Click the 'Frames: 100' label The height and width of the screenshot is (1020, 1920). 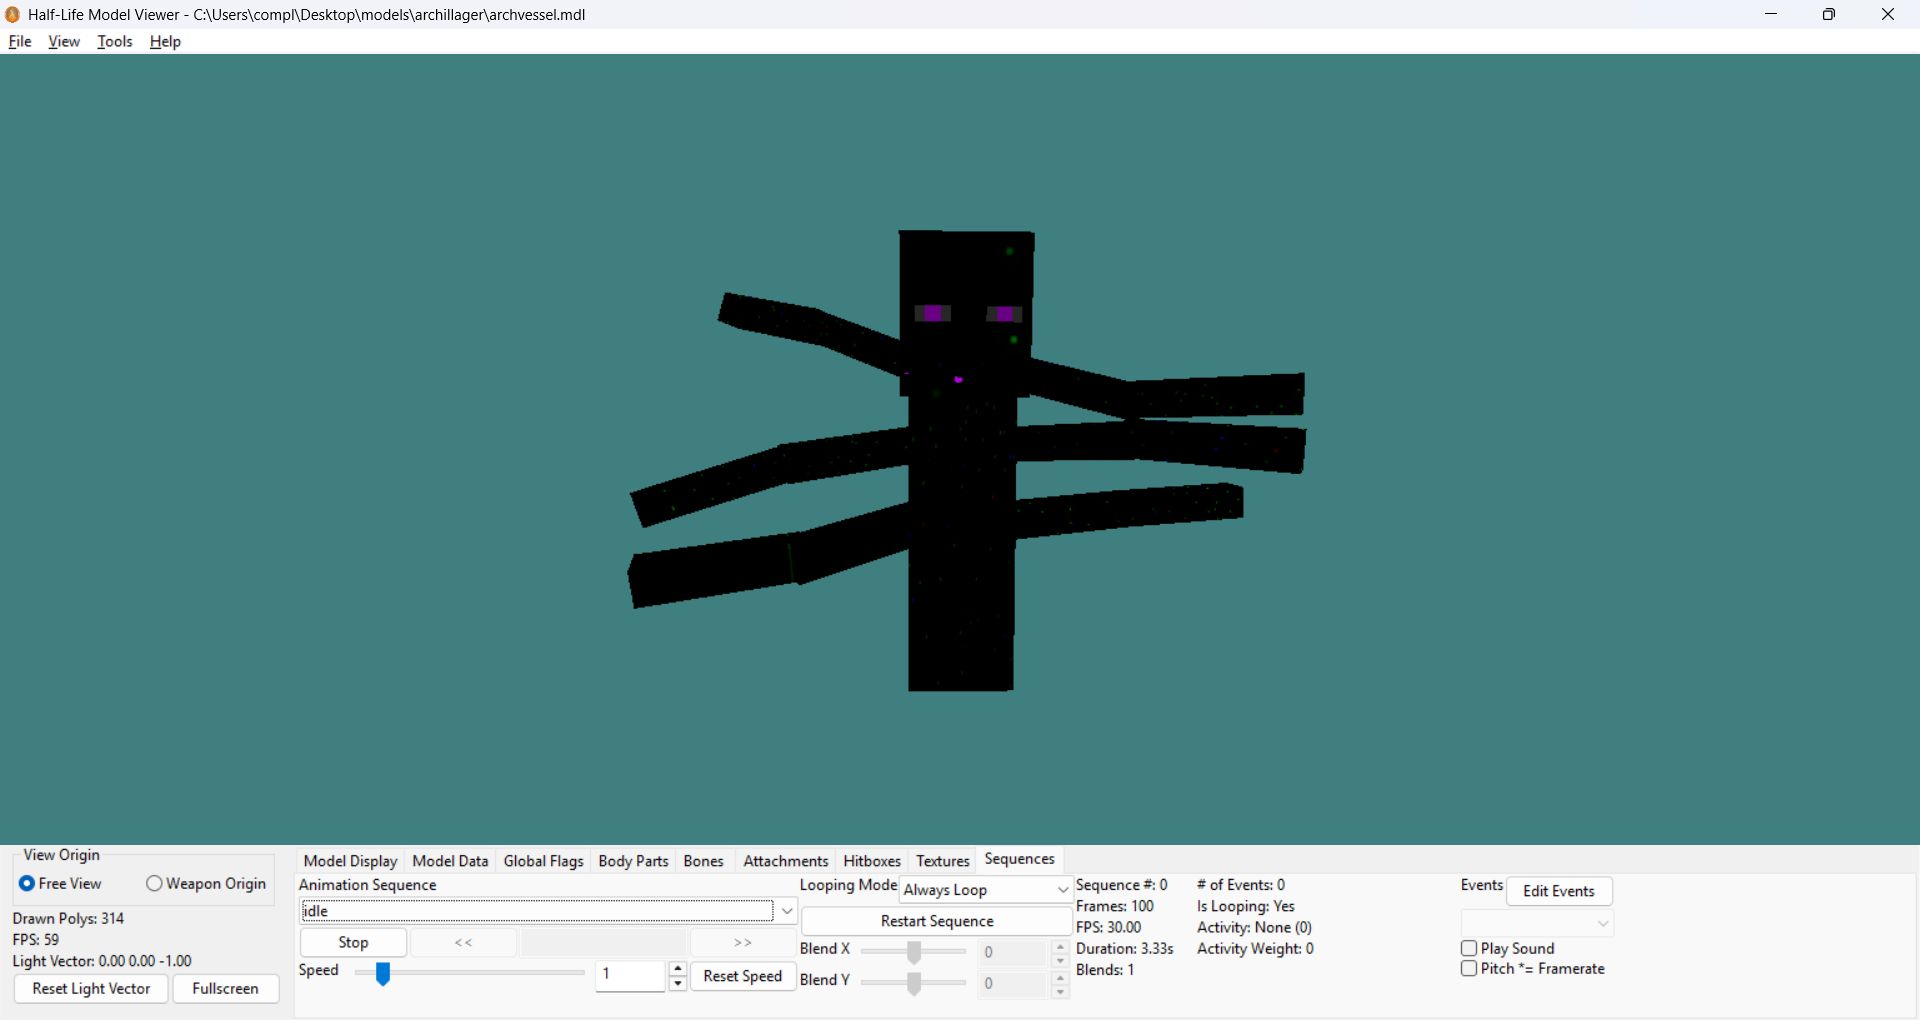[x=1115, y=906]
